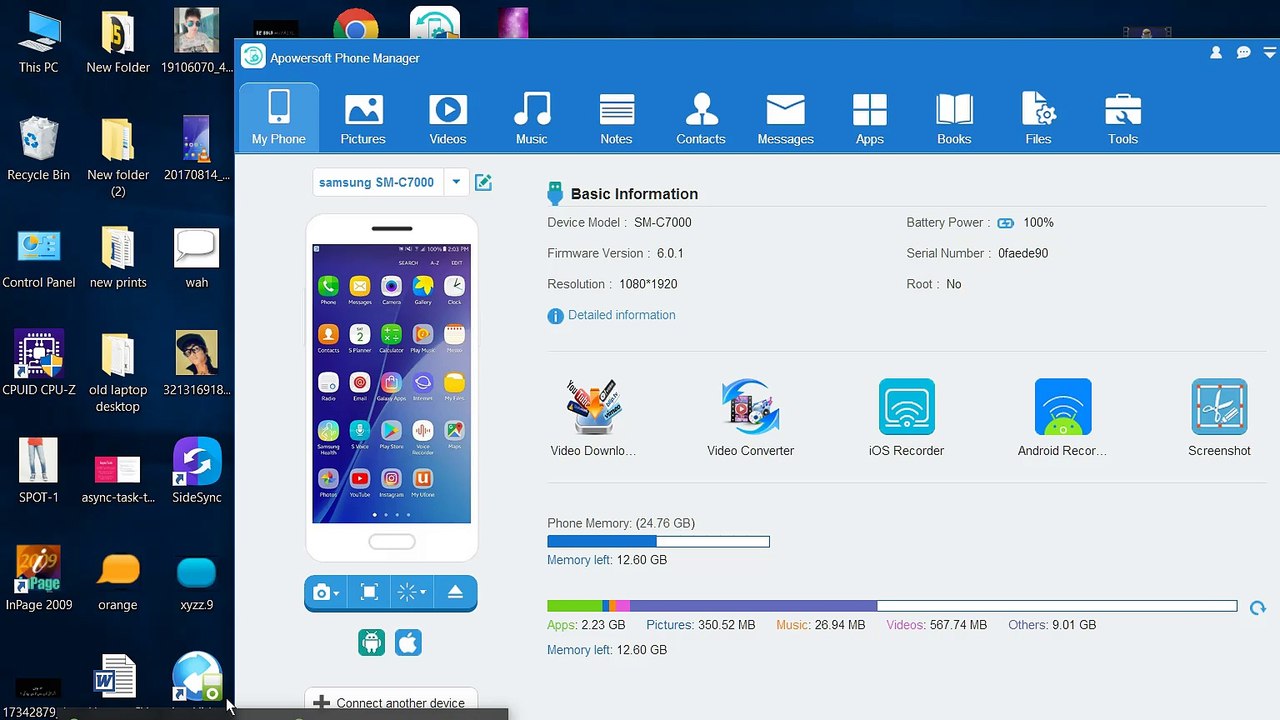Viewport: 1280px width, 720px height.
Task: Click the phone home button in preview
Action: [x=391, y=542]
